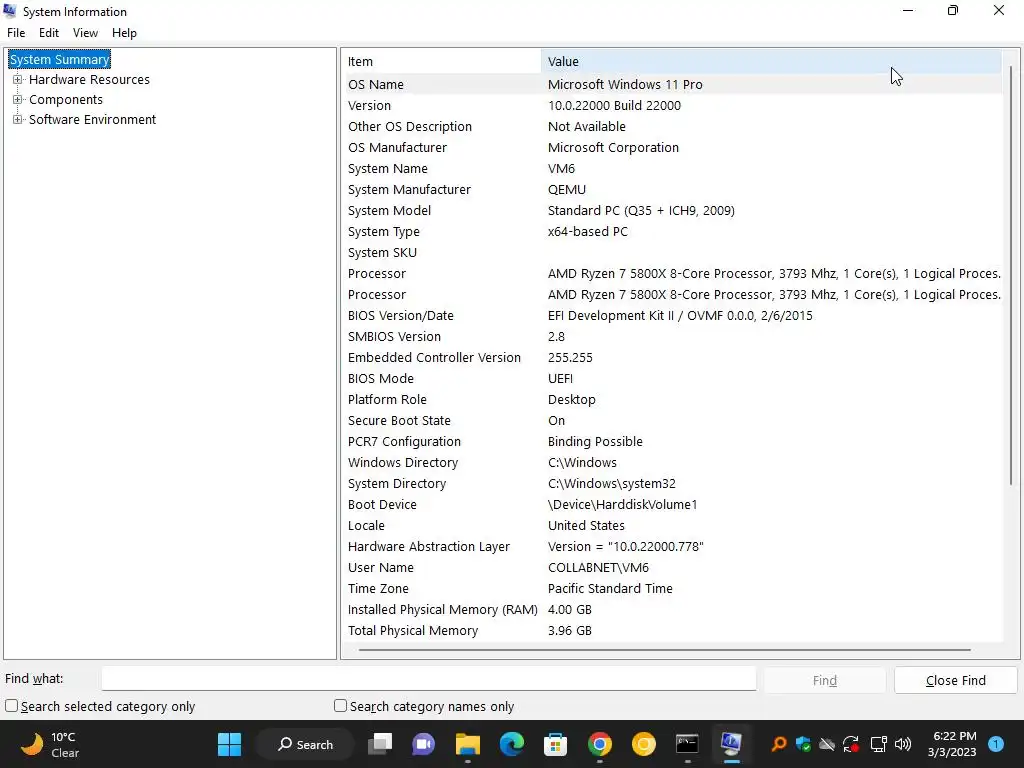Select the OS Name row
This screenshot has height=768, width=1024.
(672, 84)
